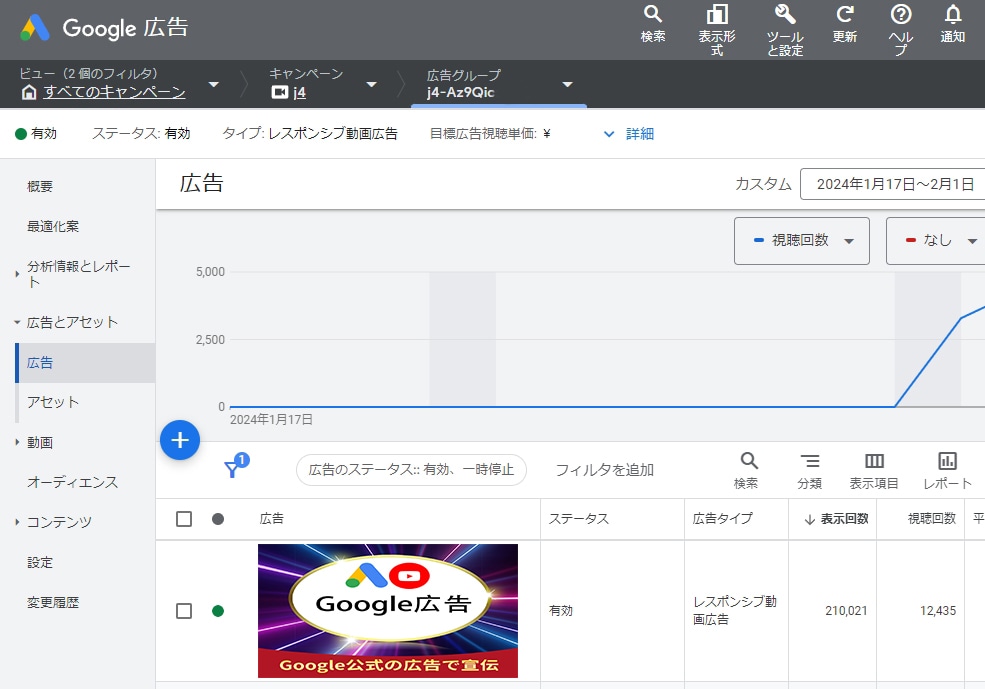The height and width of the screenshot is (689, 985).
Task: Open the ビュー すべてのキャンペーン dropdown arrow
Action: pos(214,84)
